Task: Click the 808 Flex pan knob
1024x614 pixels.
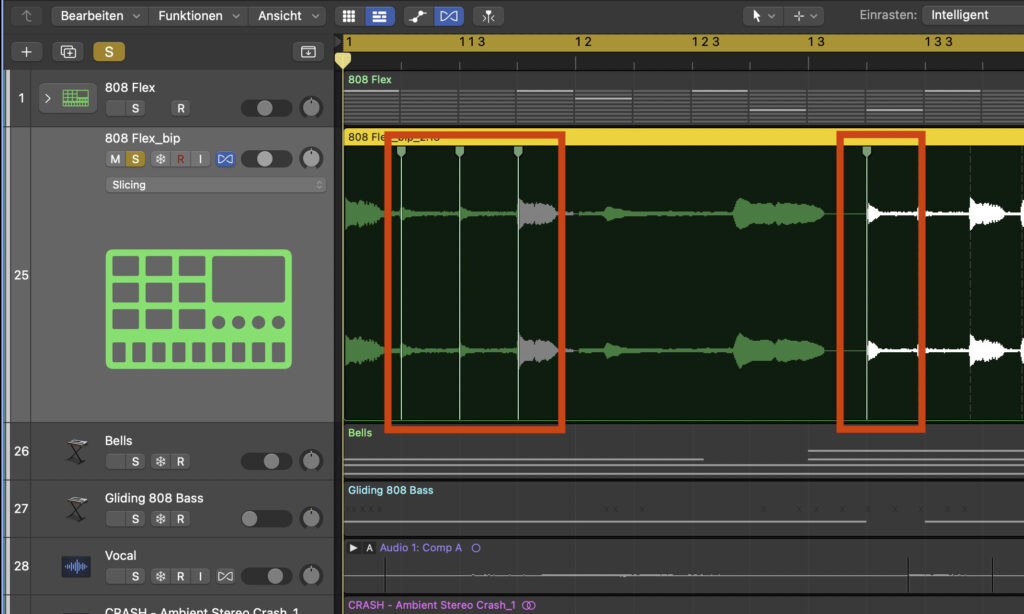Action: click(x=312, y=107)
